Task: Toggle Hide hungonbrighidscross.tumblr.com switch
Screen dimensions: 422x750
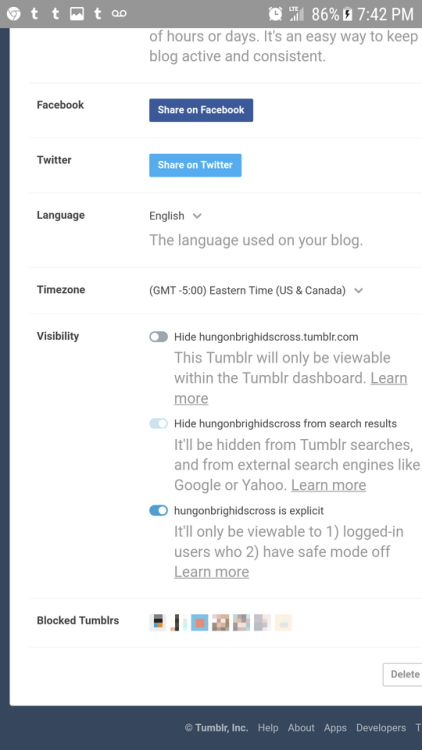Action: click(x=158, y=337)
